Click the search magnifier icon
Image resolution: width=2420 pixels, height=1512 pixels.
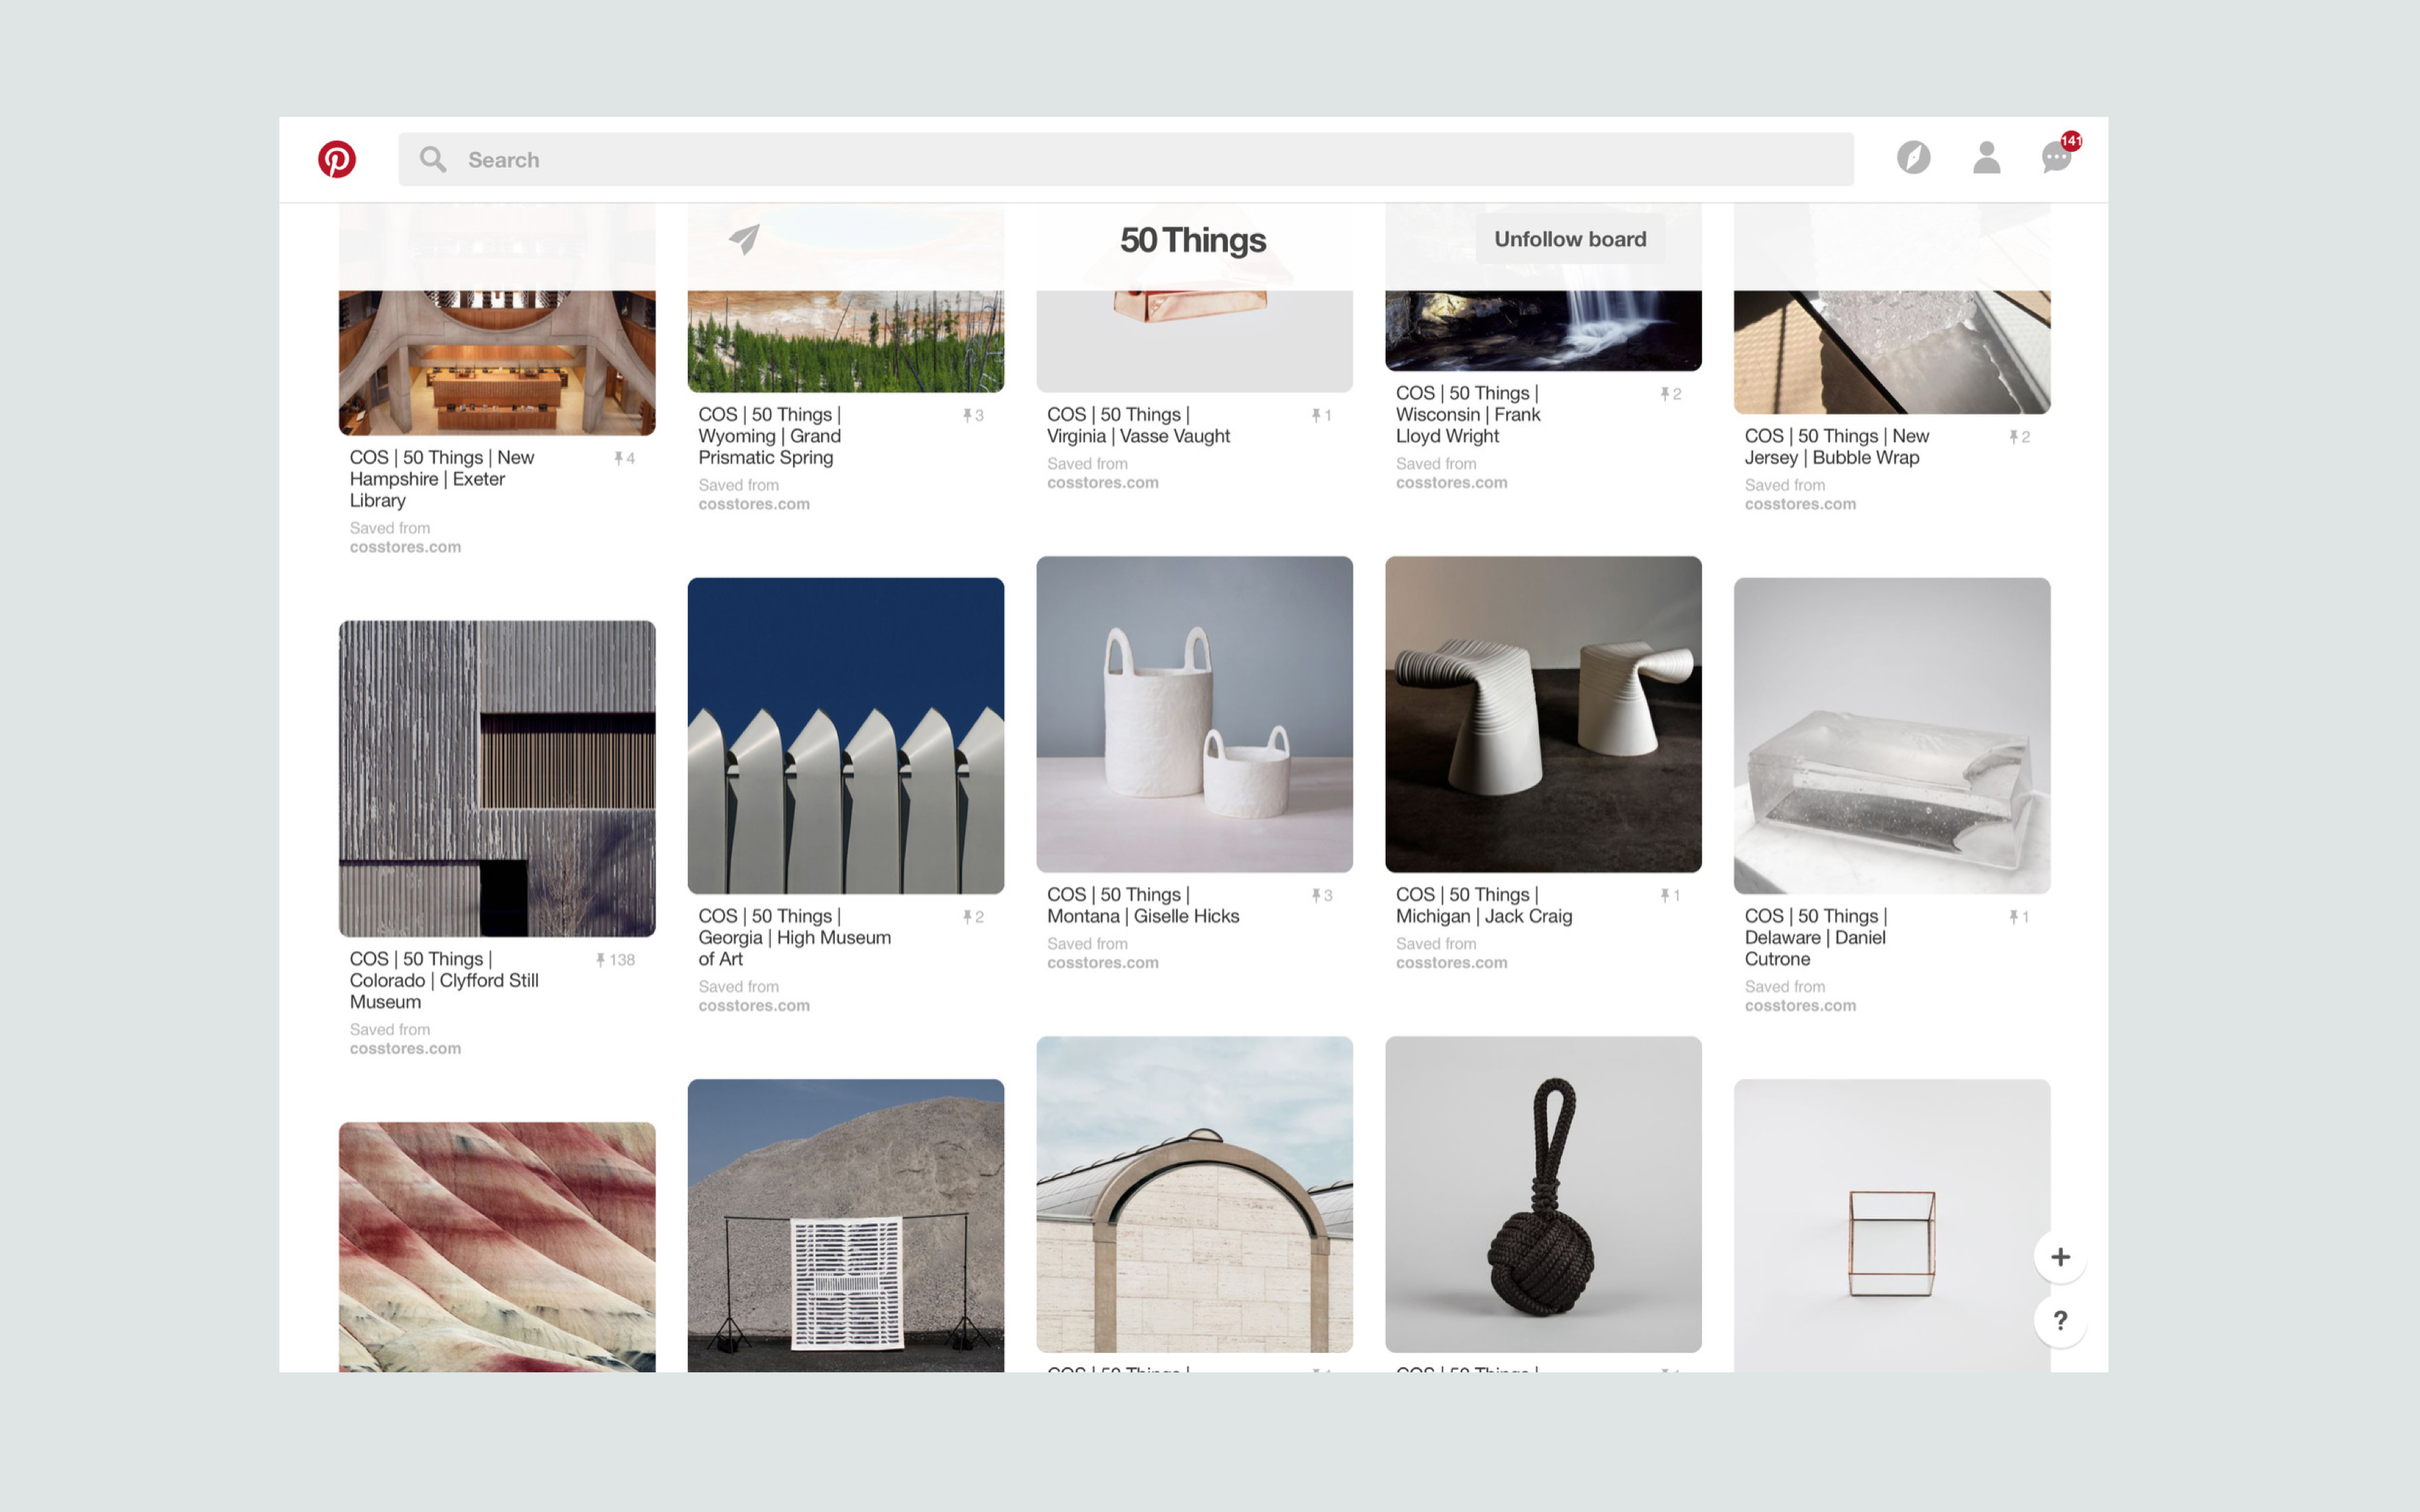coord(433,159)
